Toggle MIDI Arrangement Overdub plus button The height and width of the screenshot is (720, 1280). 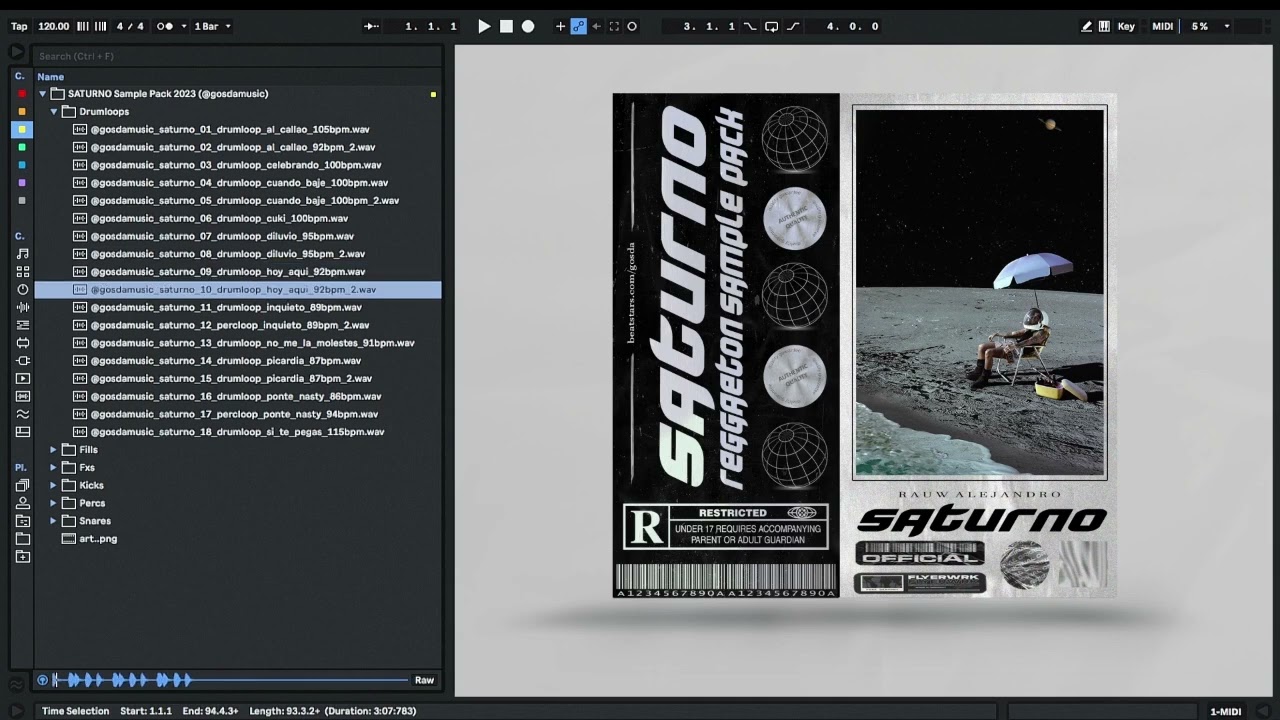point(560,27)
